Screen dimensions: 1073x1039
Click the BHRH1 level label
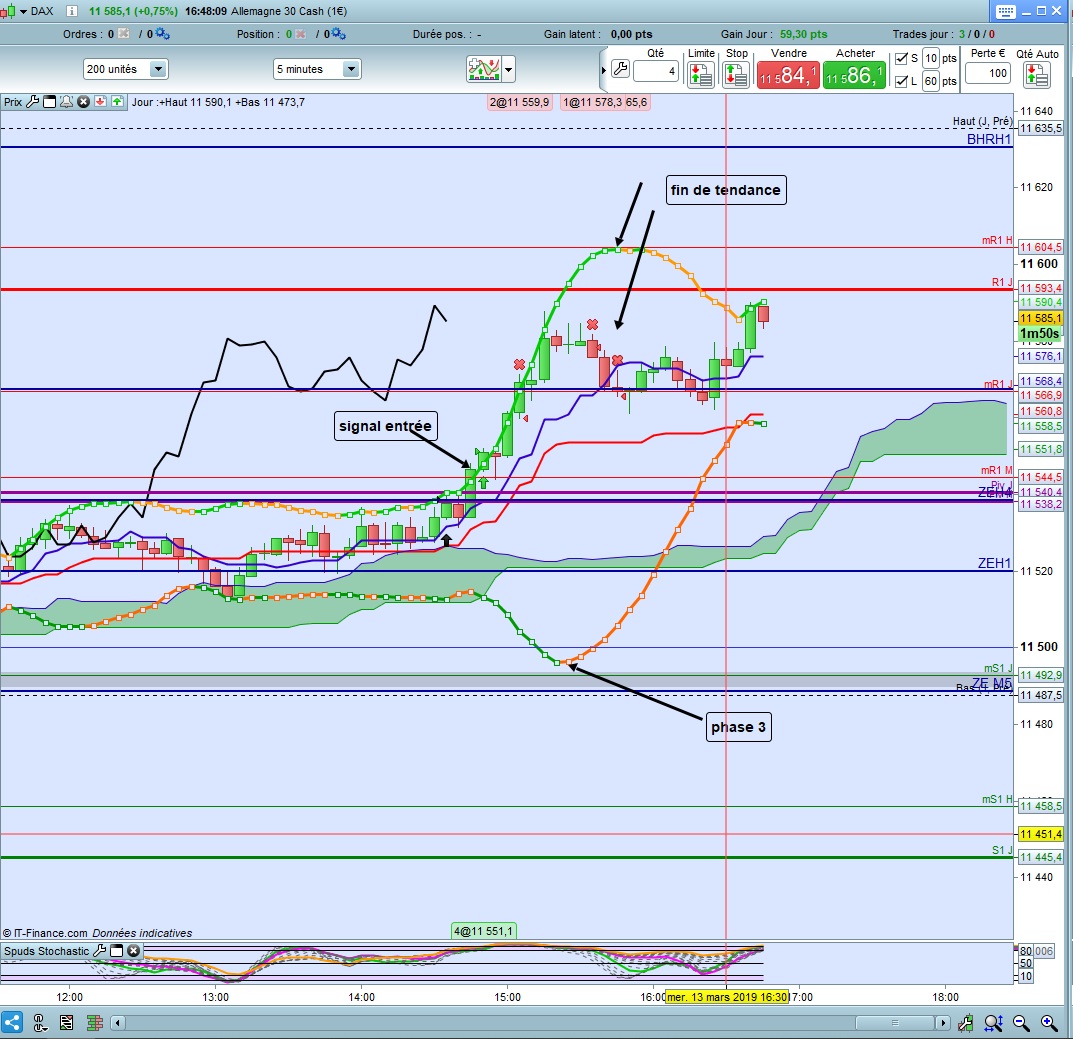click(989, 139)
